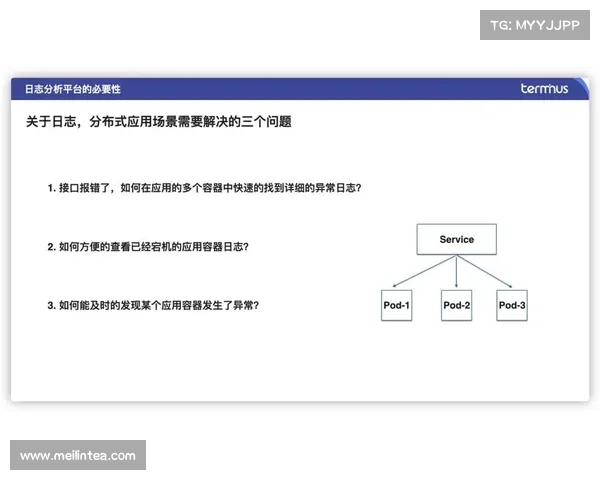600x480 pixels.
Task: Click question 3 about 应用容器发生了异常
Action: [153, 305]
